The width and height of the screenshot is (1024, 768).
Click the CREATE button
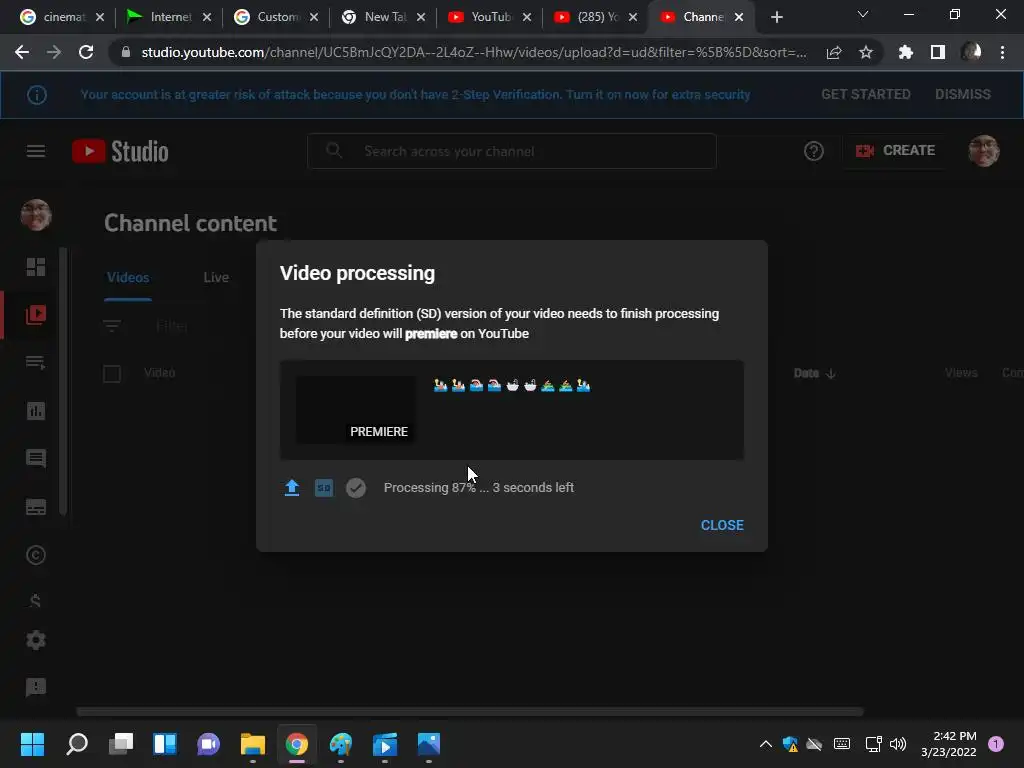[x=895, y=151]
